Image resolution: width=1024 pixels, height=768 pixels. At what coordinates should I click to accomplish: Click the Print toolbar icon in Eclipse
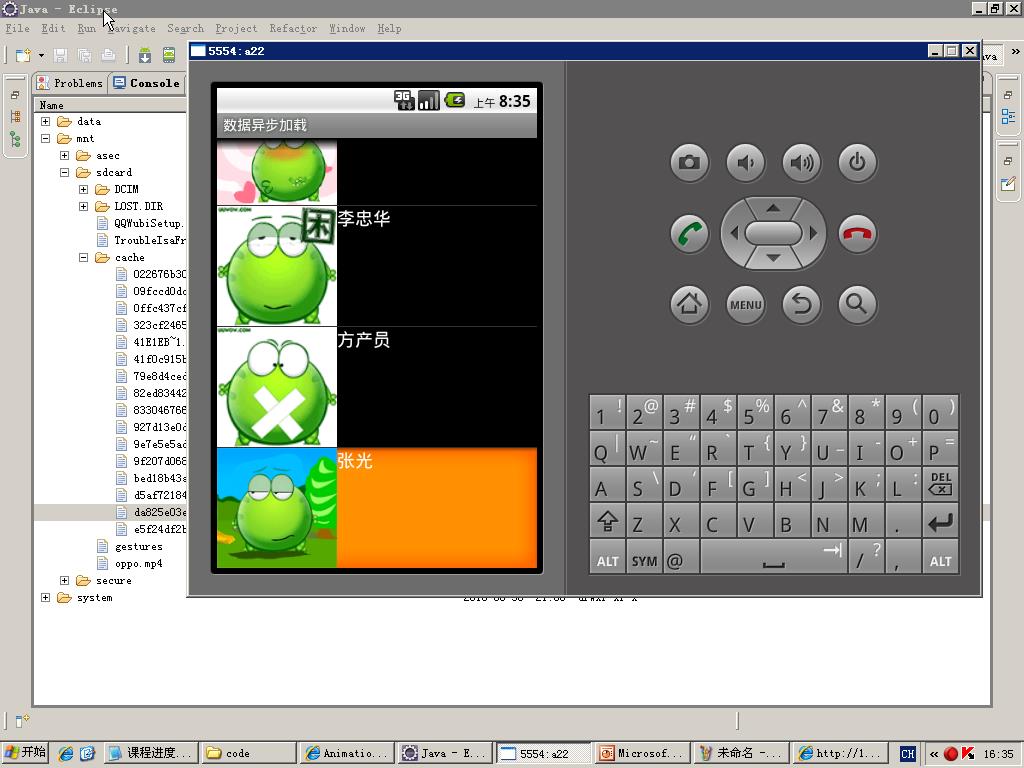coord(108,55)
